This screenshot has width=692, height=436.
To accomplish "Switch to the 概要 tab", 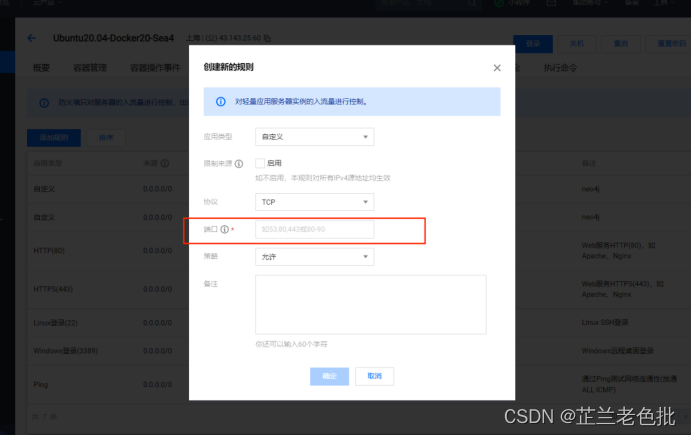I will point(41,68).
